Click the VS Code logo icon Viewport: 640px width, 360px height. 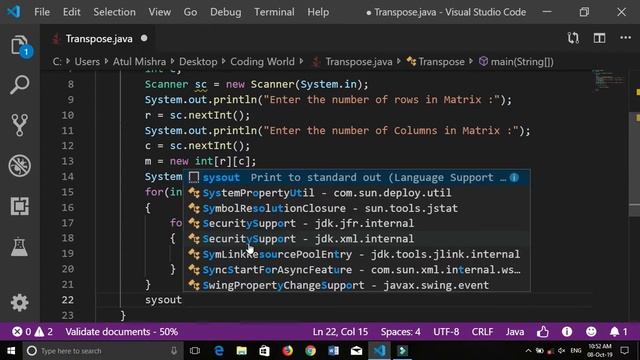coord(13,11)
